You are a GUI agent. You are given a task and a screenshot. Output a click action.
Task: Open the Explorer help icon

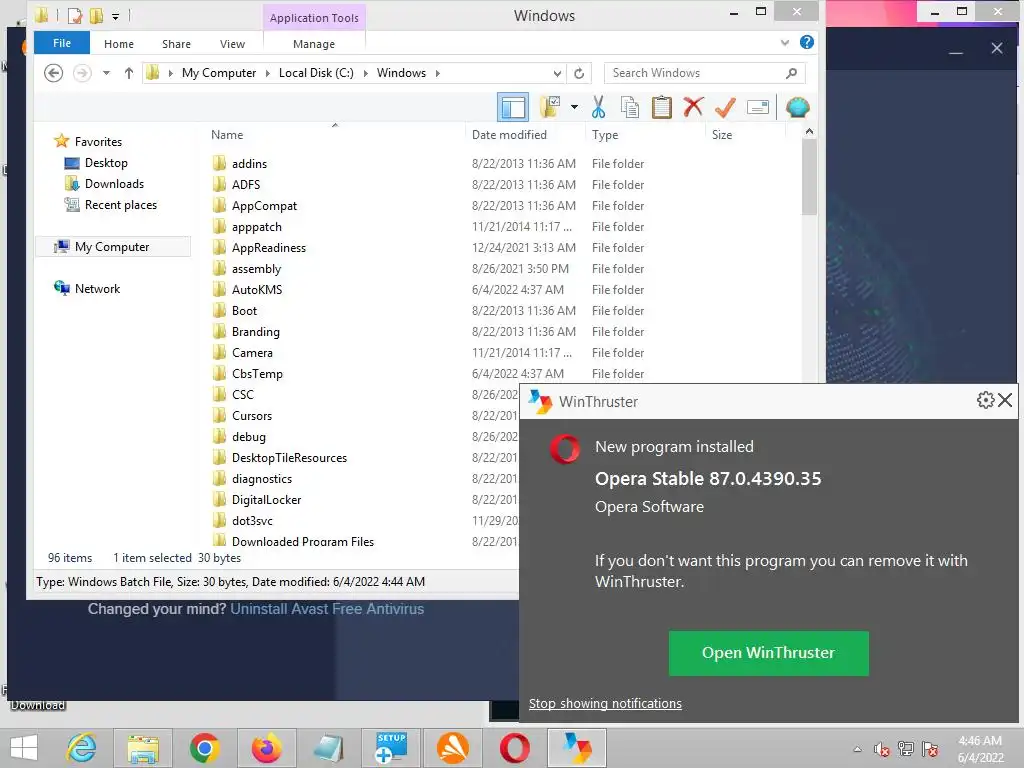(x=807, y=42)
